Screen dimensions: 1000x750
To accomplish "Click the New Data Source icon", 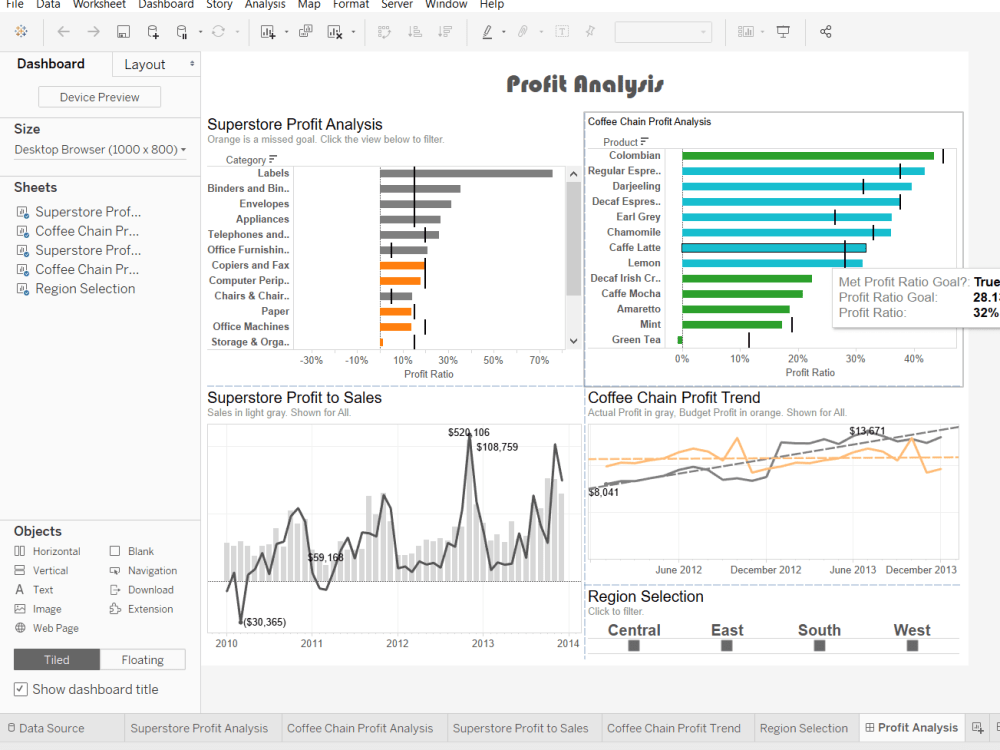I will [x=153, y=31].
